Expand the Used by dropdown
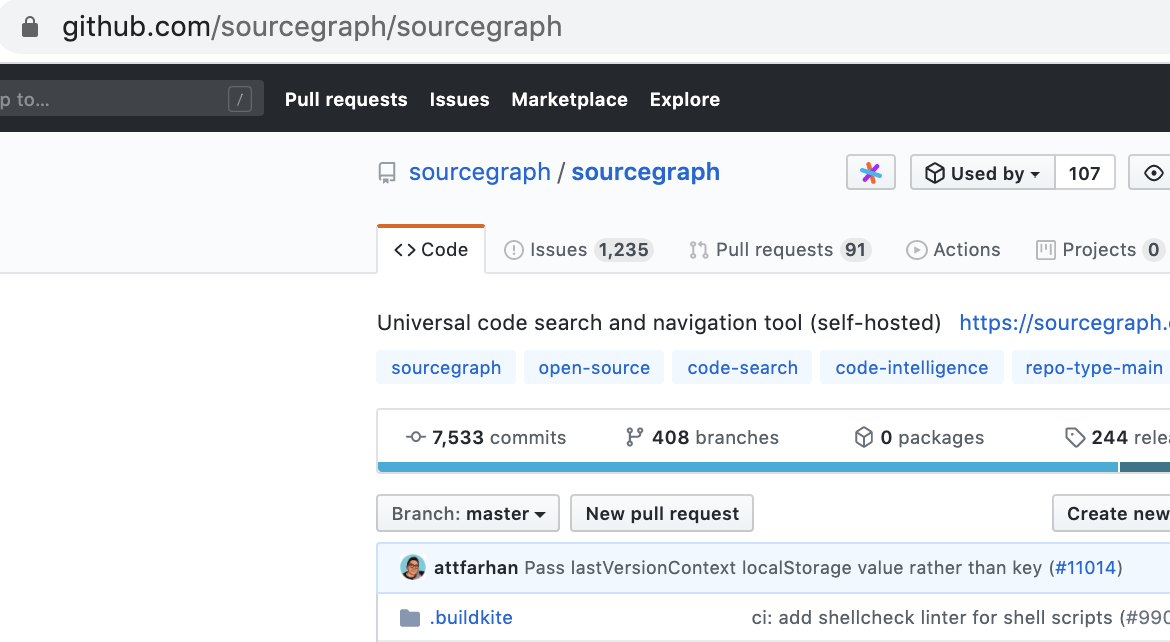This screenshot has height=642, width=1170. click(983, 173)
